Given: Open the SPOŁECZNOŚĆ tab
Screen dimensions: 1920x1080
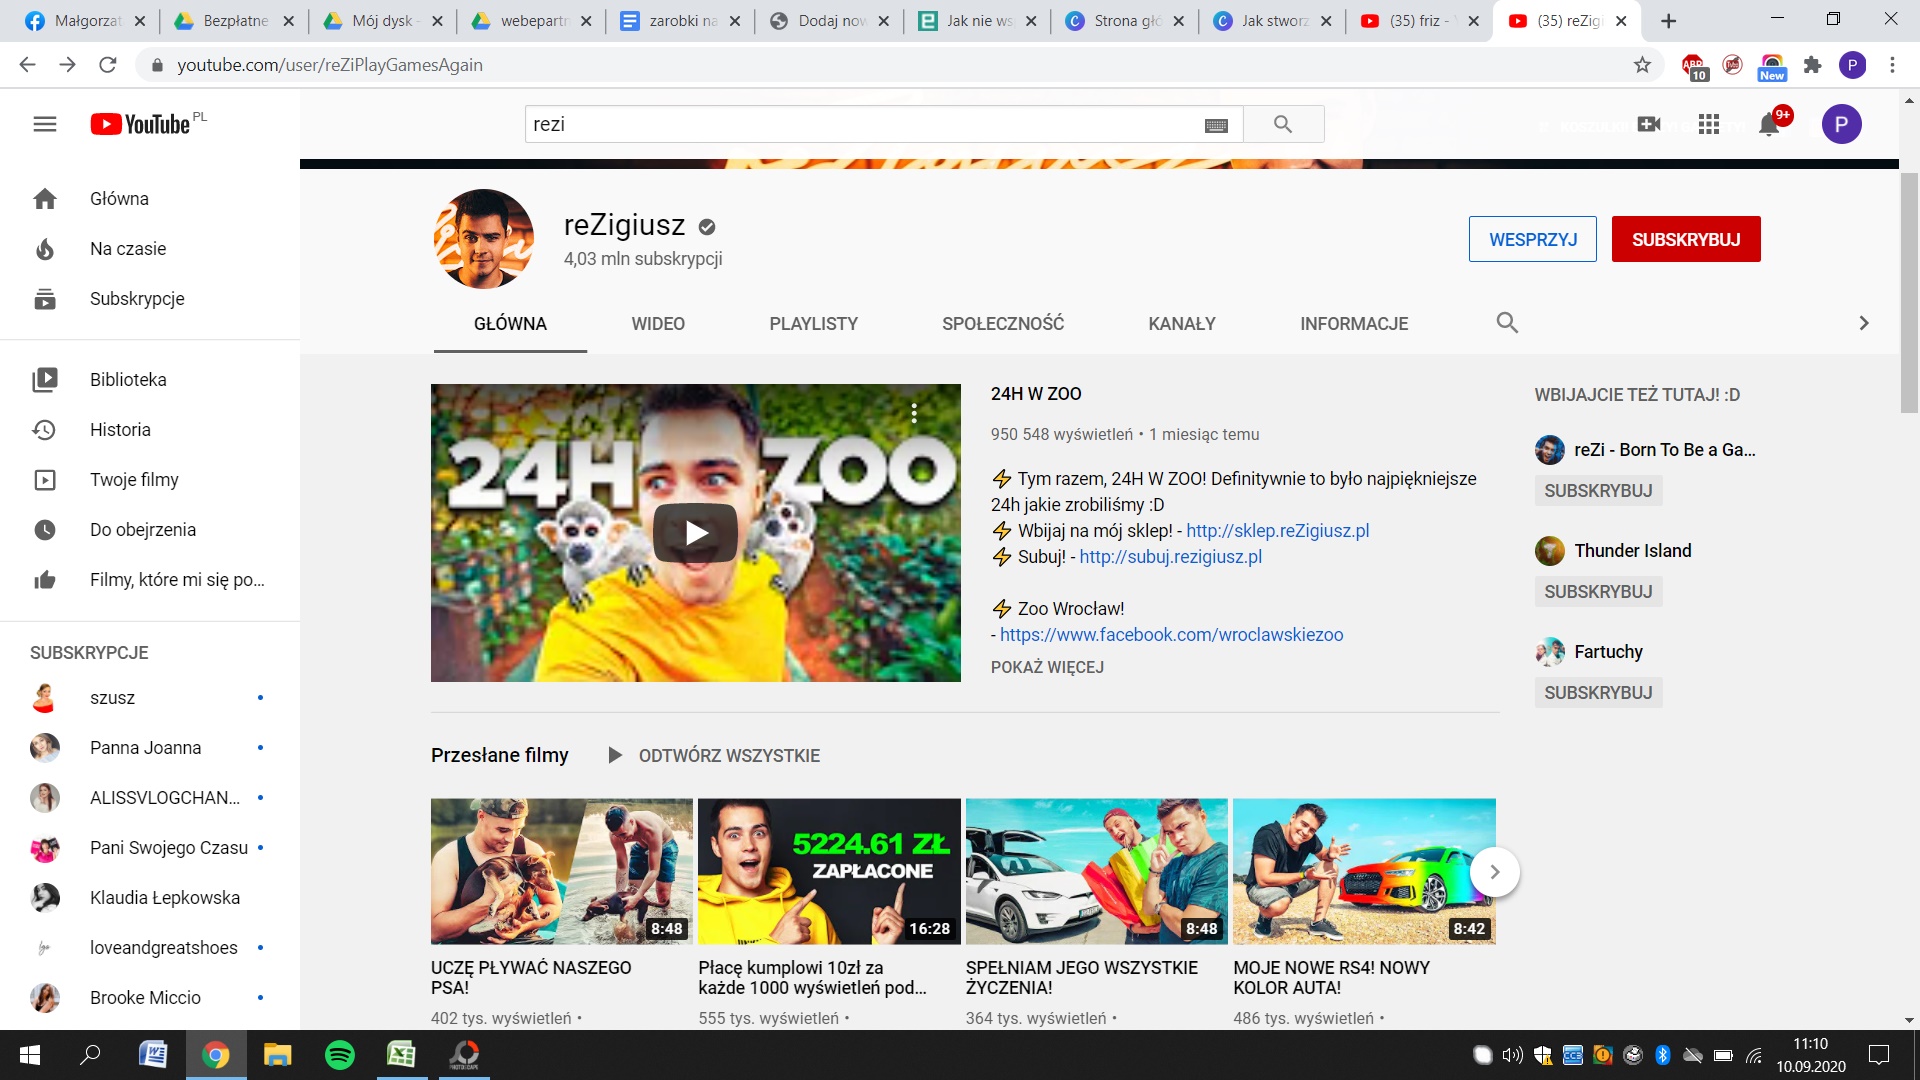Looking at the screenshot, I should tap(1002, 324).
